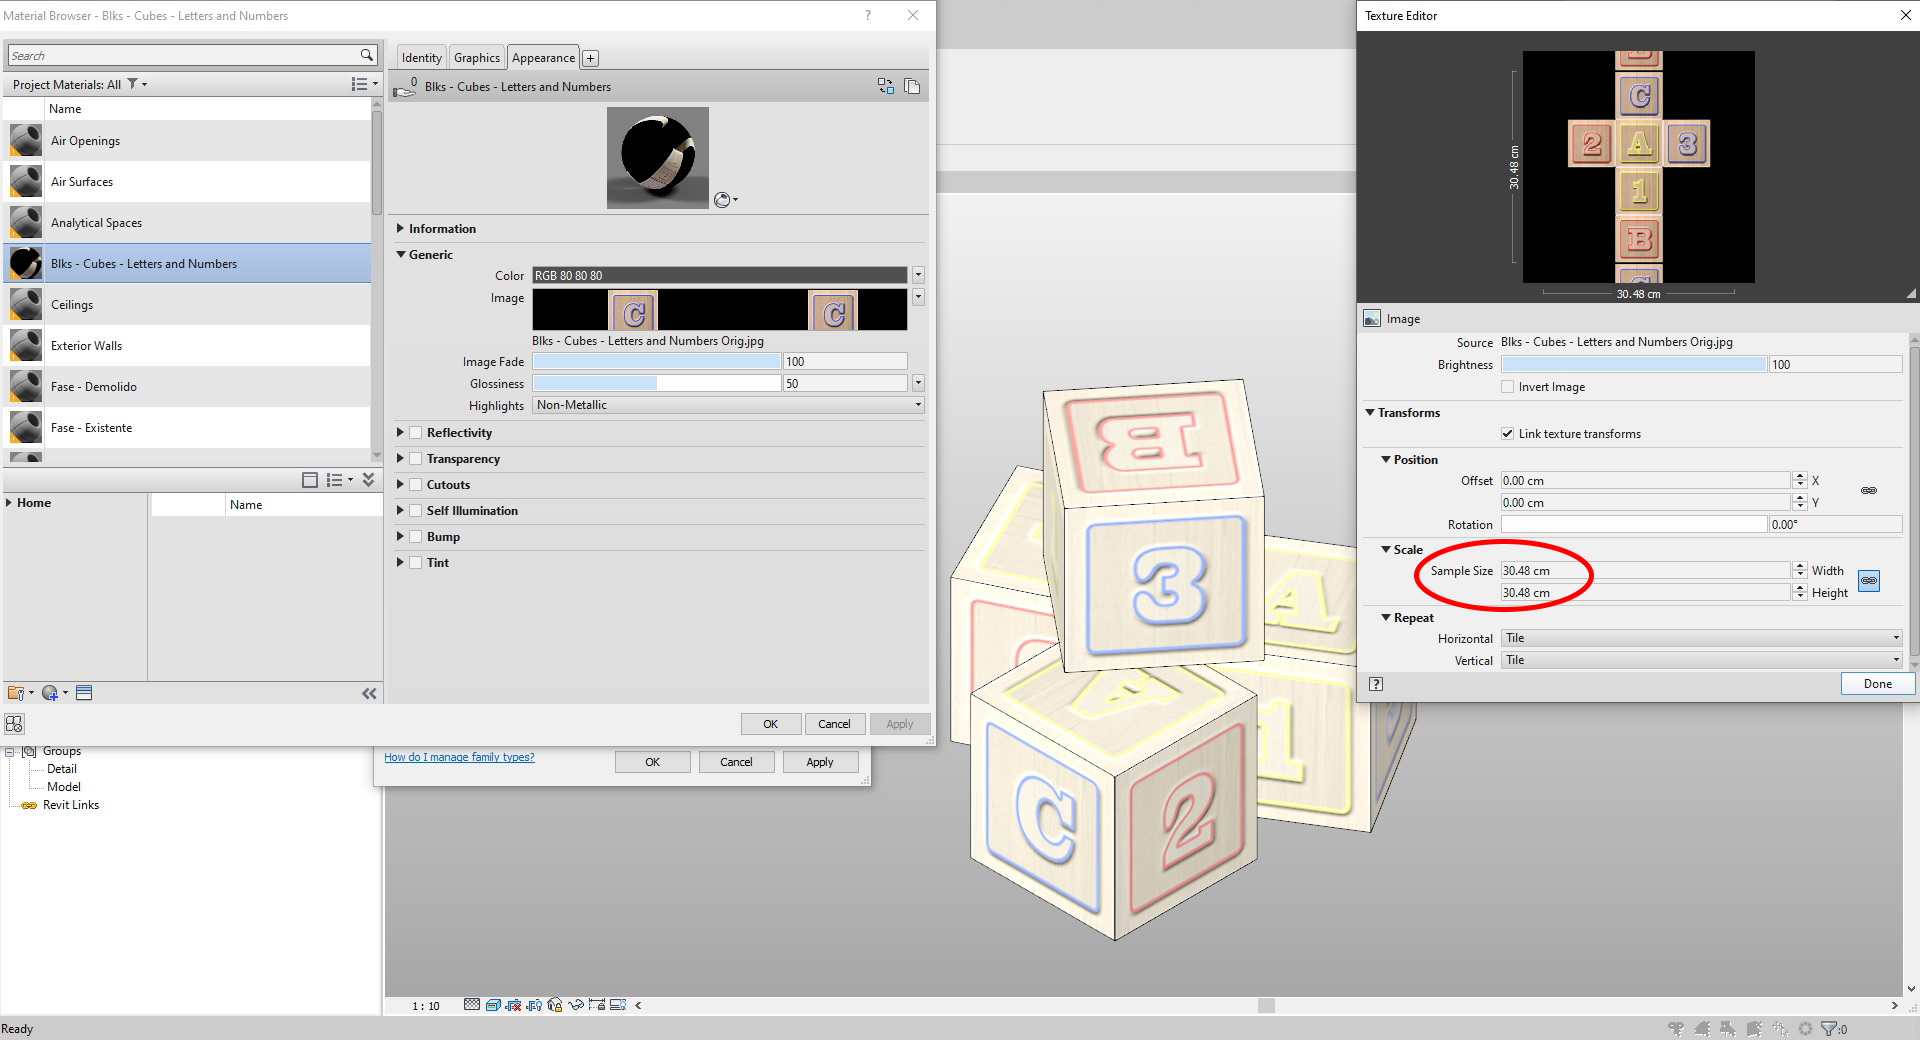Open the material library folder icon
The height and width of the screenshot is (1040, 1920).
pyautogui.click(x=16, y=692)
